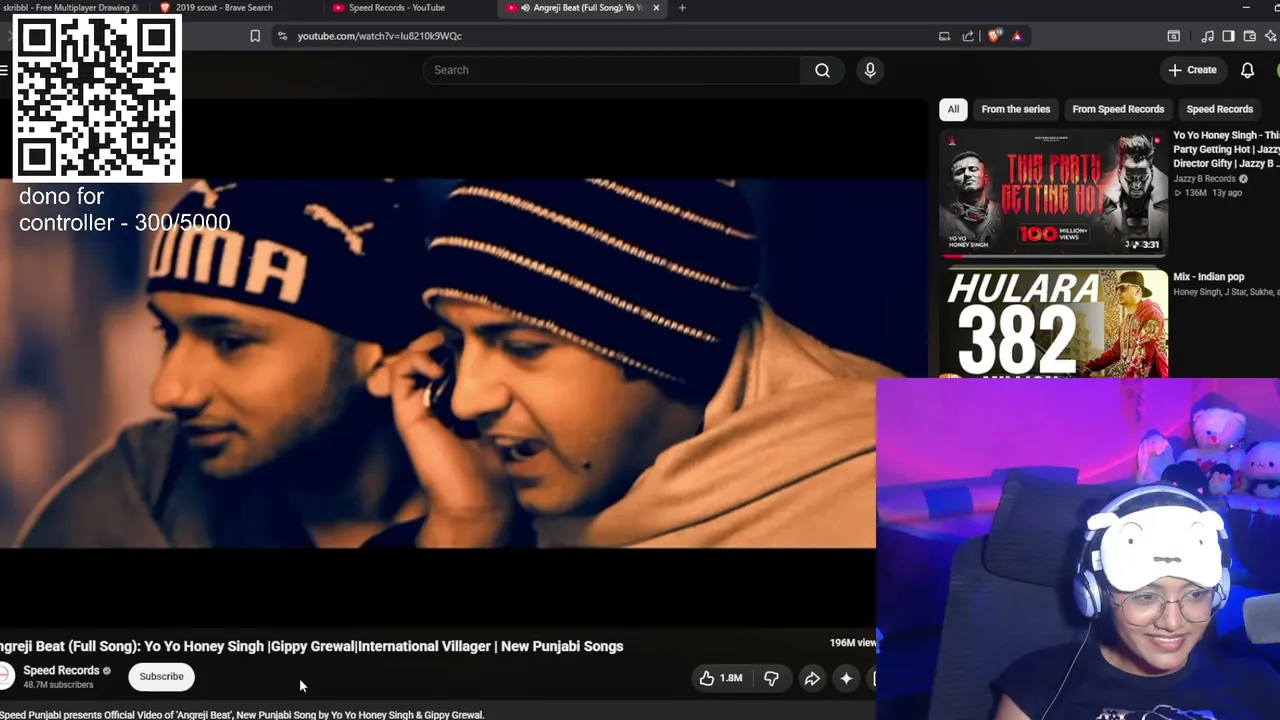Click the 196M views count
Image resolution: width=1280 pixels, height=720 pixels.
click(852, 643)
